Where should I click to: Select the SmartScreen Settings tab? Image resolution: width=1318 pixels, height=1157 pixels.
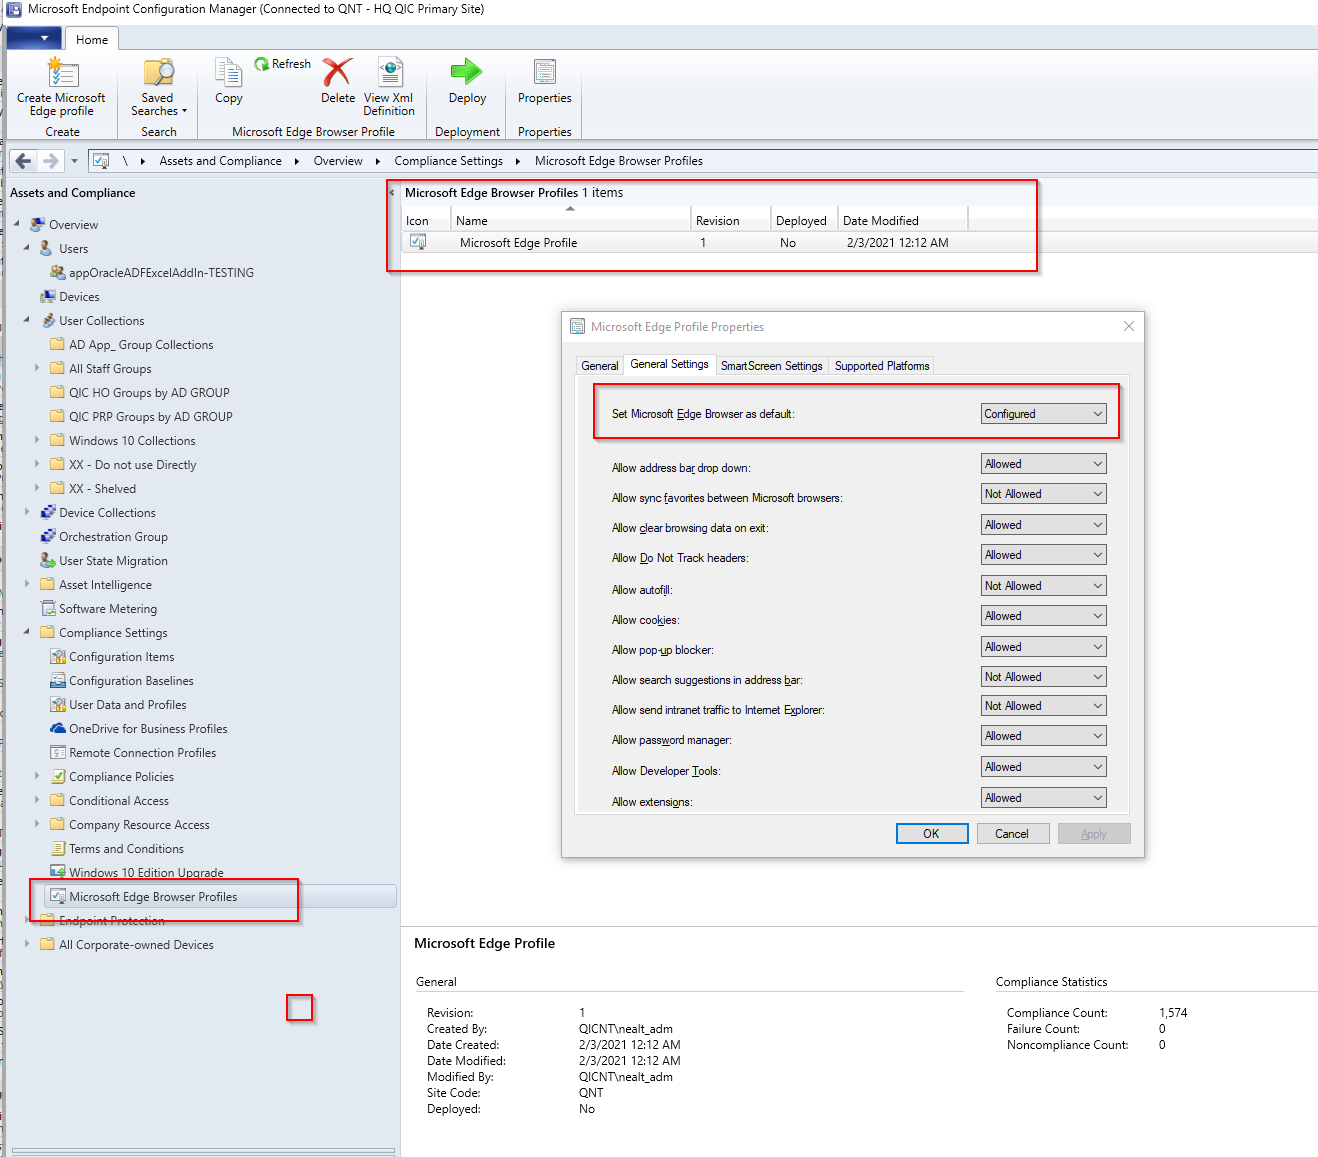pos(771,365)
